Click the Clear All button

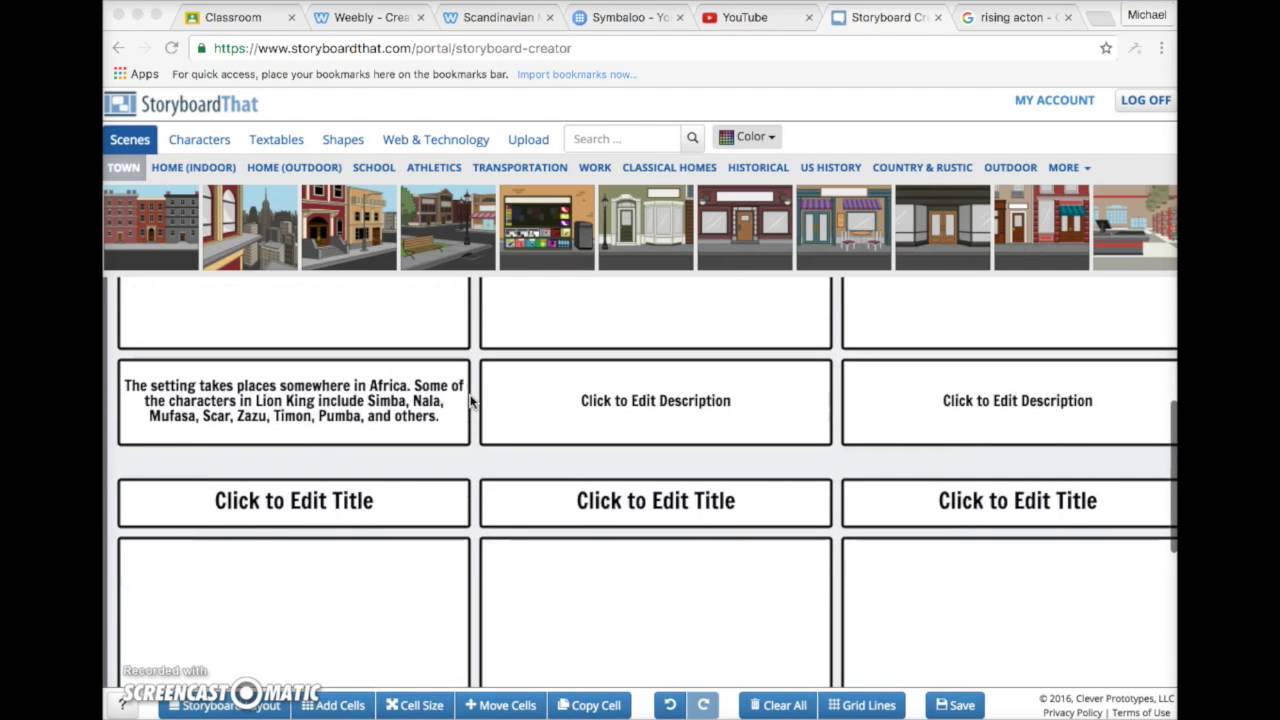pyautogui.click(x=778, y=705)
